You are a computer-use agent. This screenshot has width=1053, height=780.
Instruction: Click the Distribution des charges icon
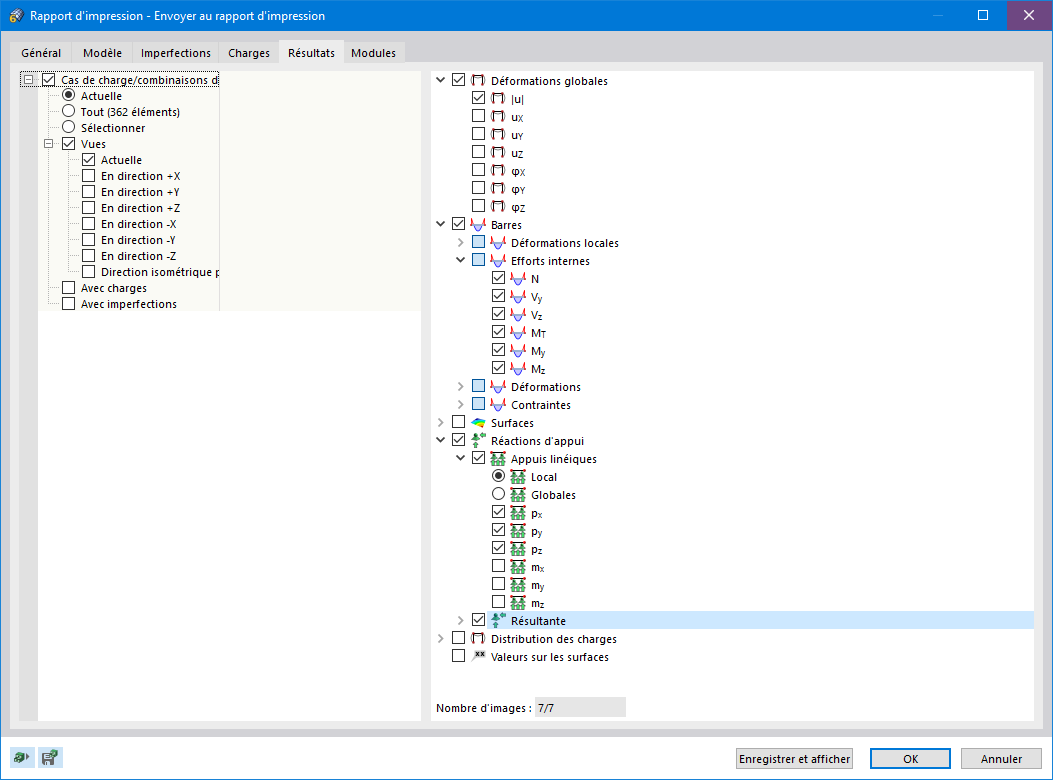[478, 638]
